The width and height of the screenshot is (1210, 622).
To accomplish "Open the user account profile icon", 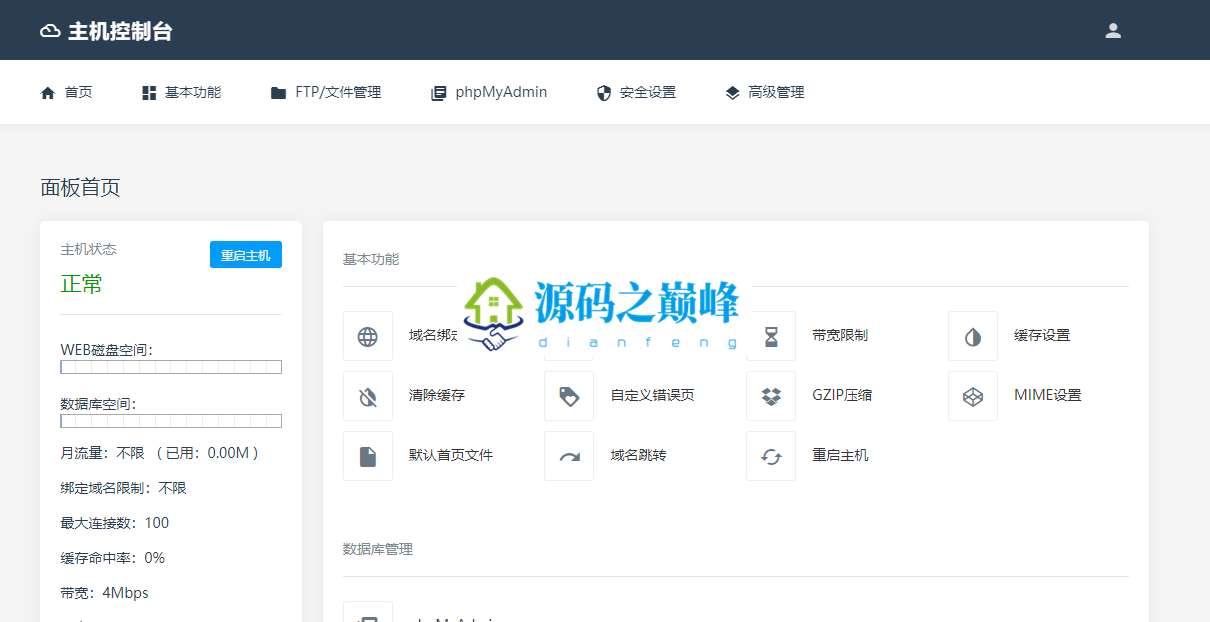I will click(1113, 30).
